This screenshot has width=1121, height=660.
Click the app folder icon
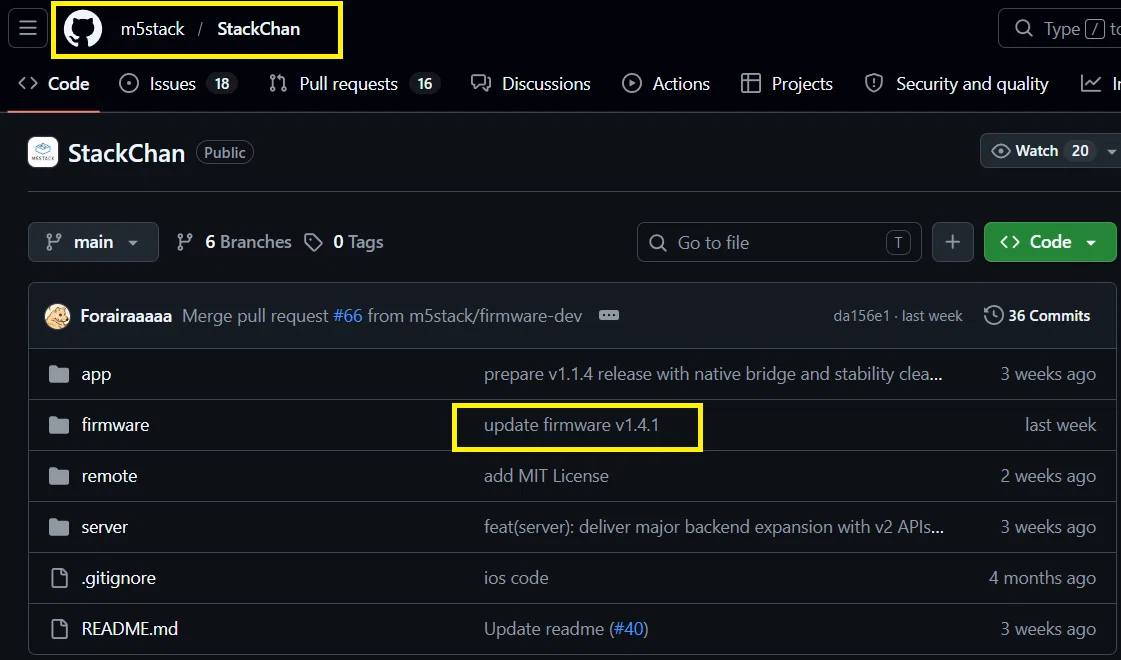click(x=59, y=375)
